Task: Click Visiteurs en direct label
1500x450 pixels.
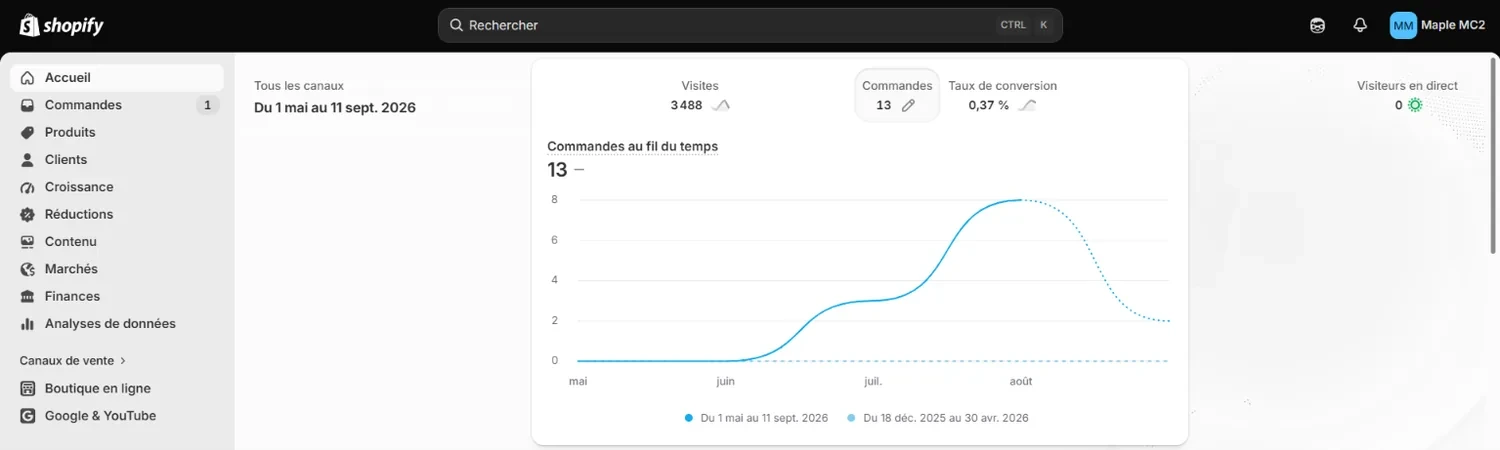Action: pyautogui.click(x=1407, y=86)
